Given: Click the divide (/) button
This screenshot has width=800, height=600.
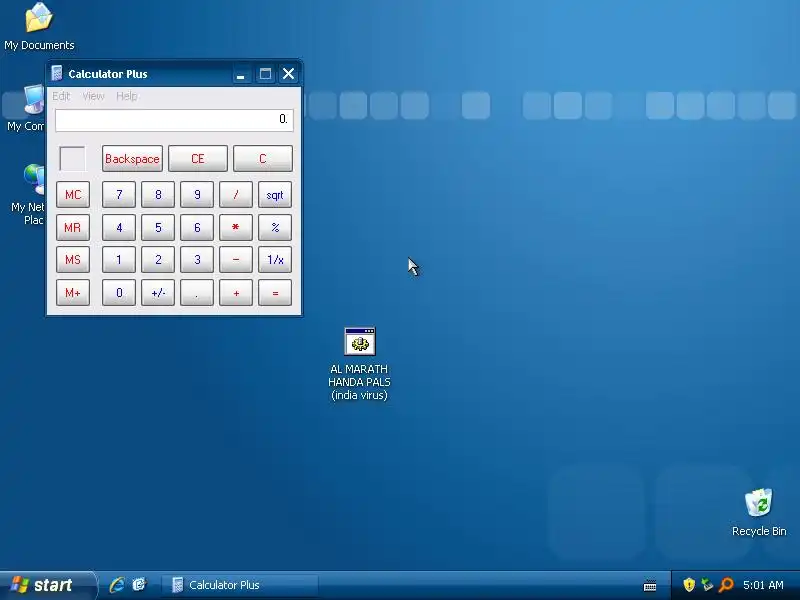Looking at the screenshot, I should tap(236, 194).
